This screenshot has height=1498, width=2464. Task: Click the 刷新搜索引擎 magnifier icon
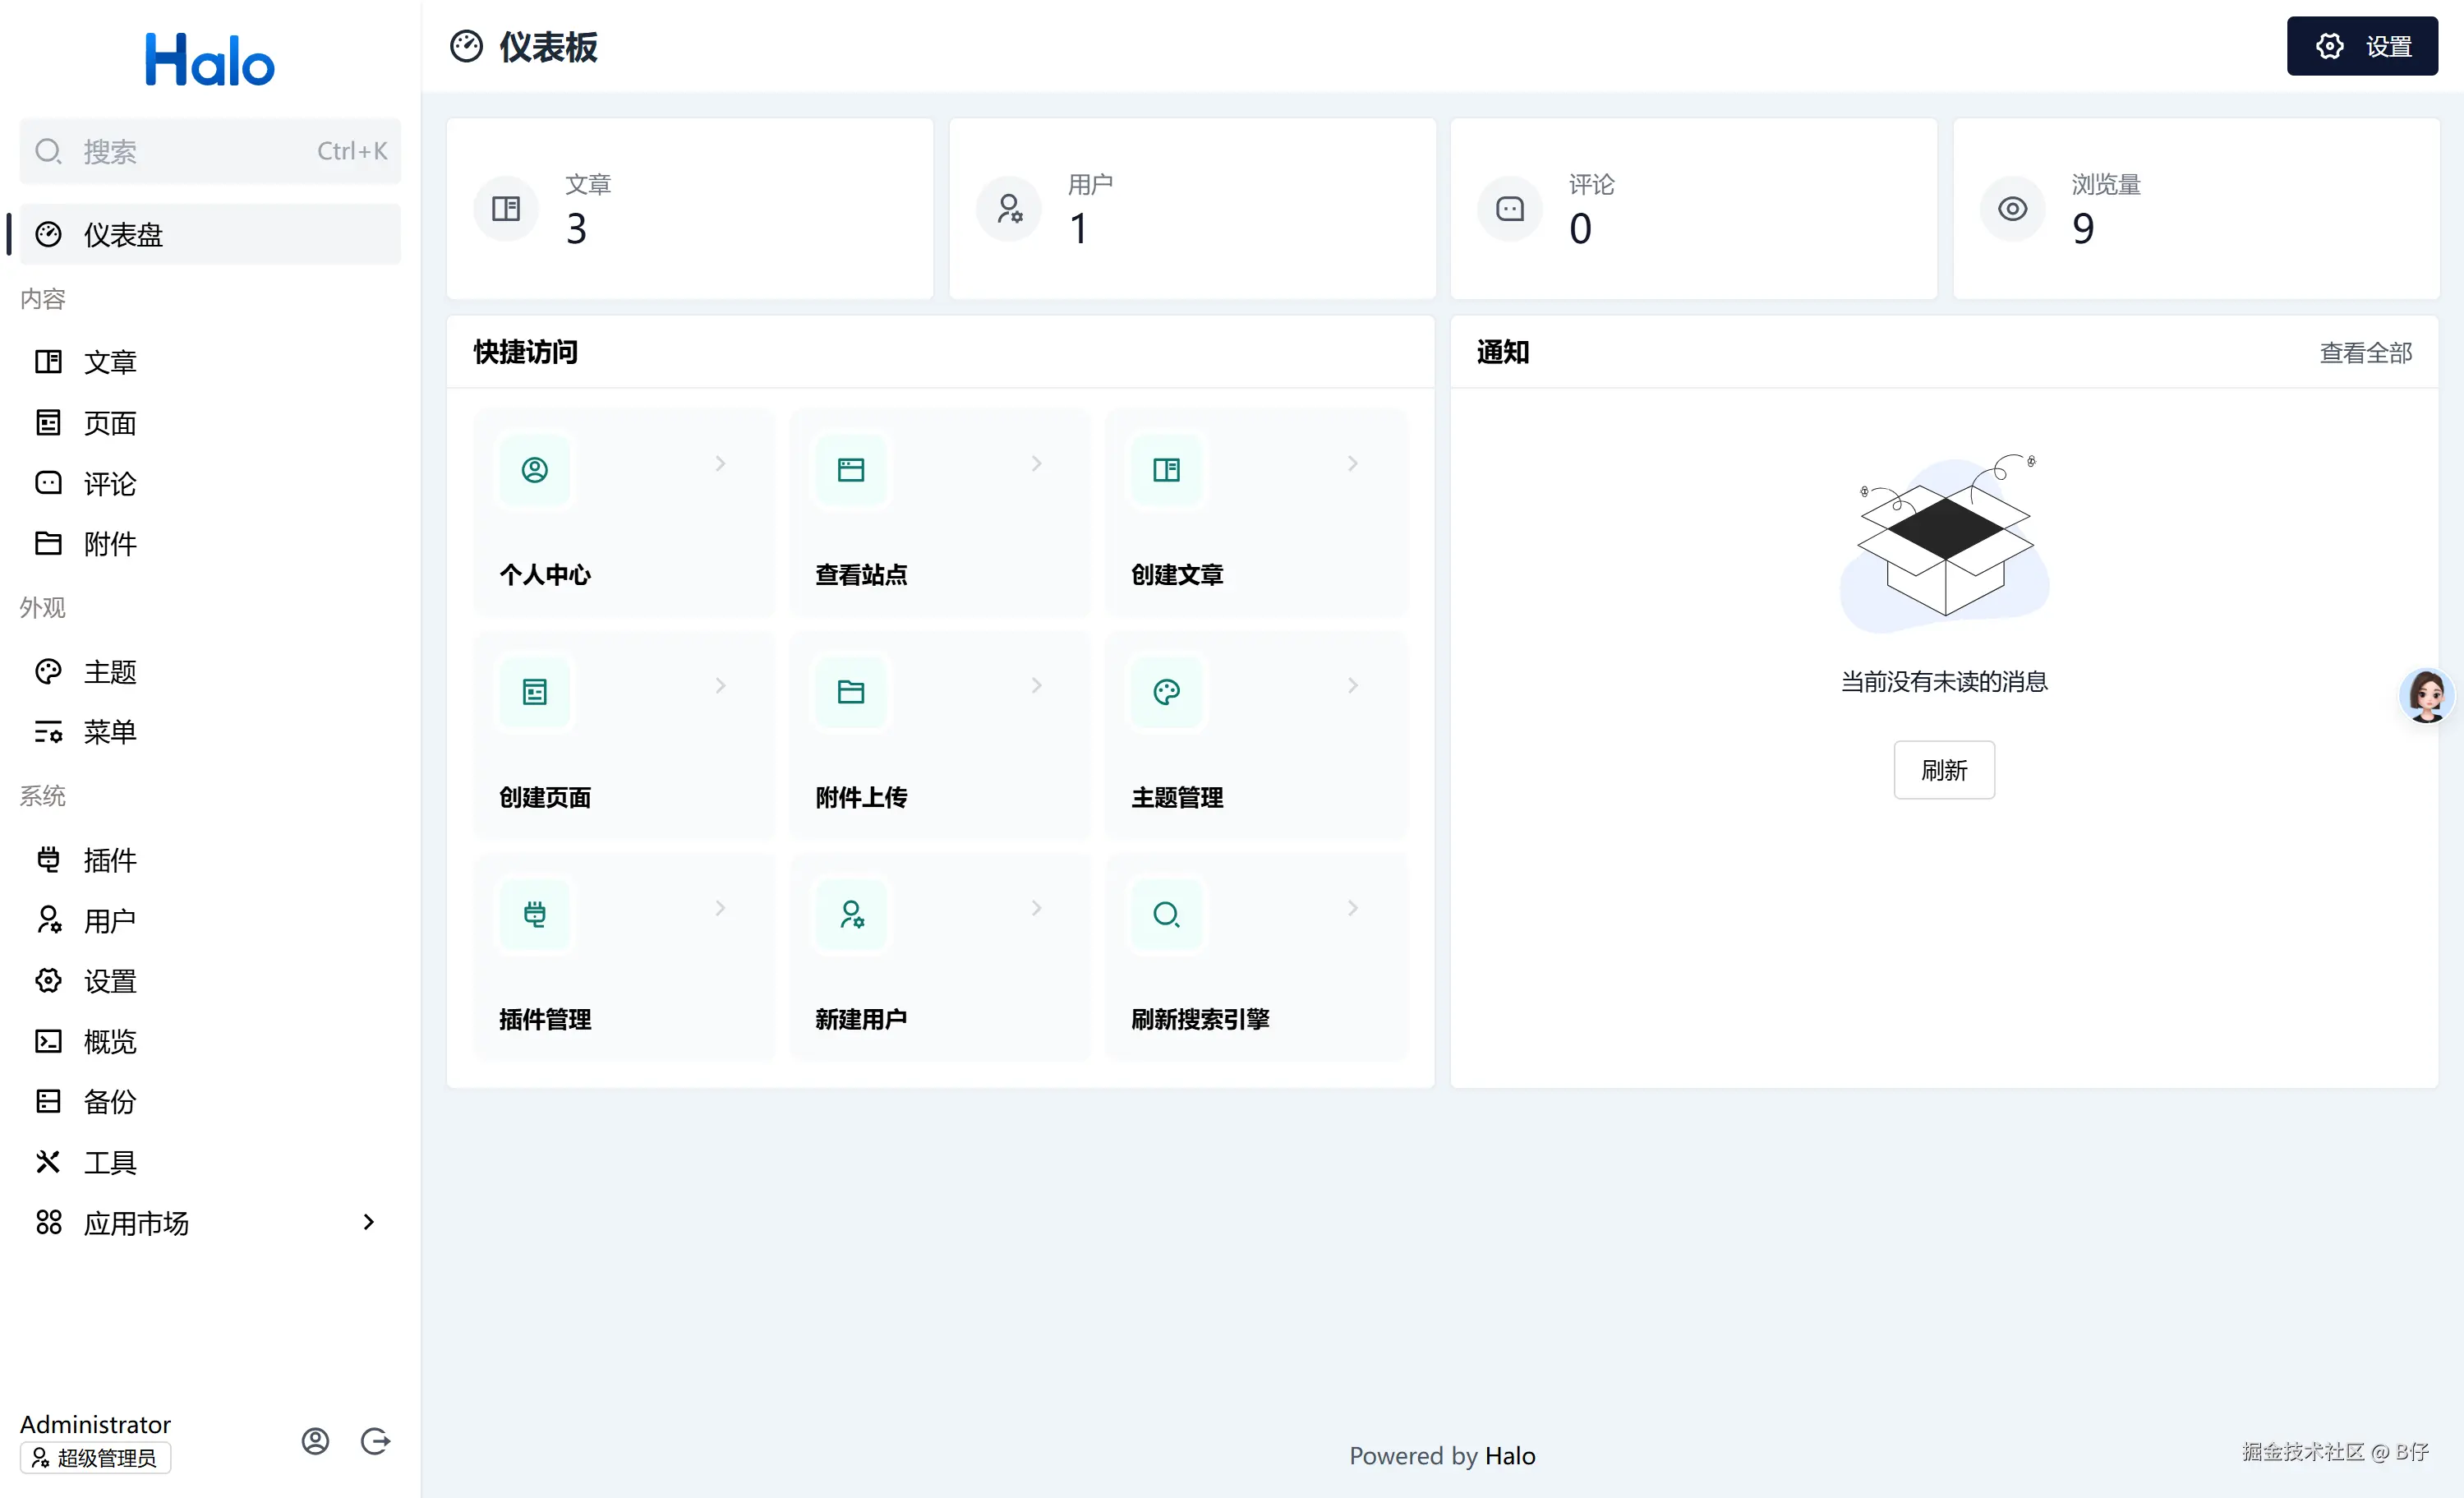[x=1166, y=914]
